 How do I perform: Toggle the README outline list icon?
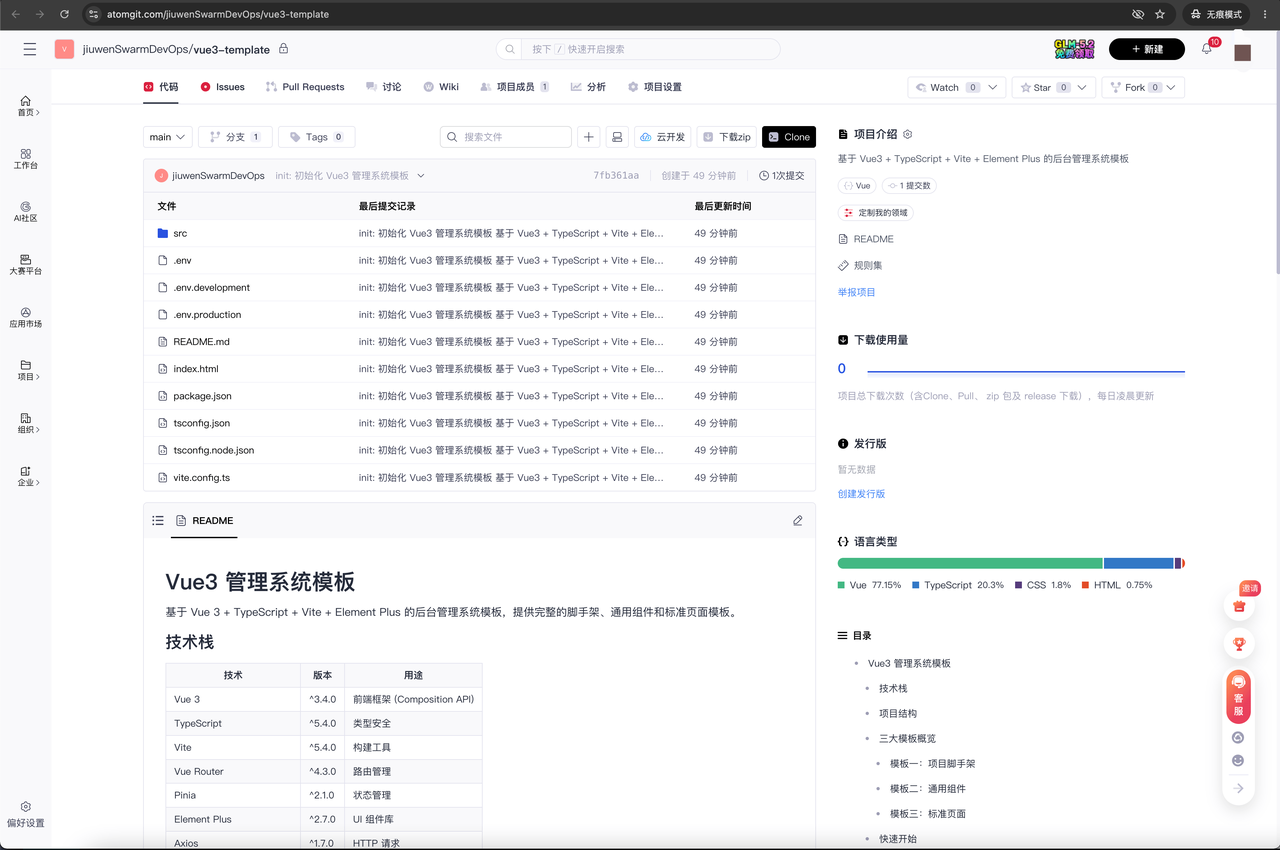coord(158,521)
